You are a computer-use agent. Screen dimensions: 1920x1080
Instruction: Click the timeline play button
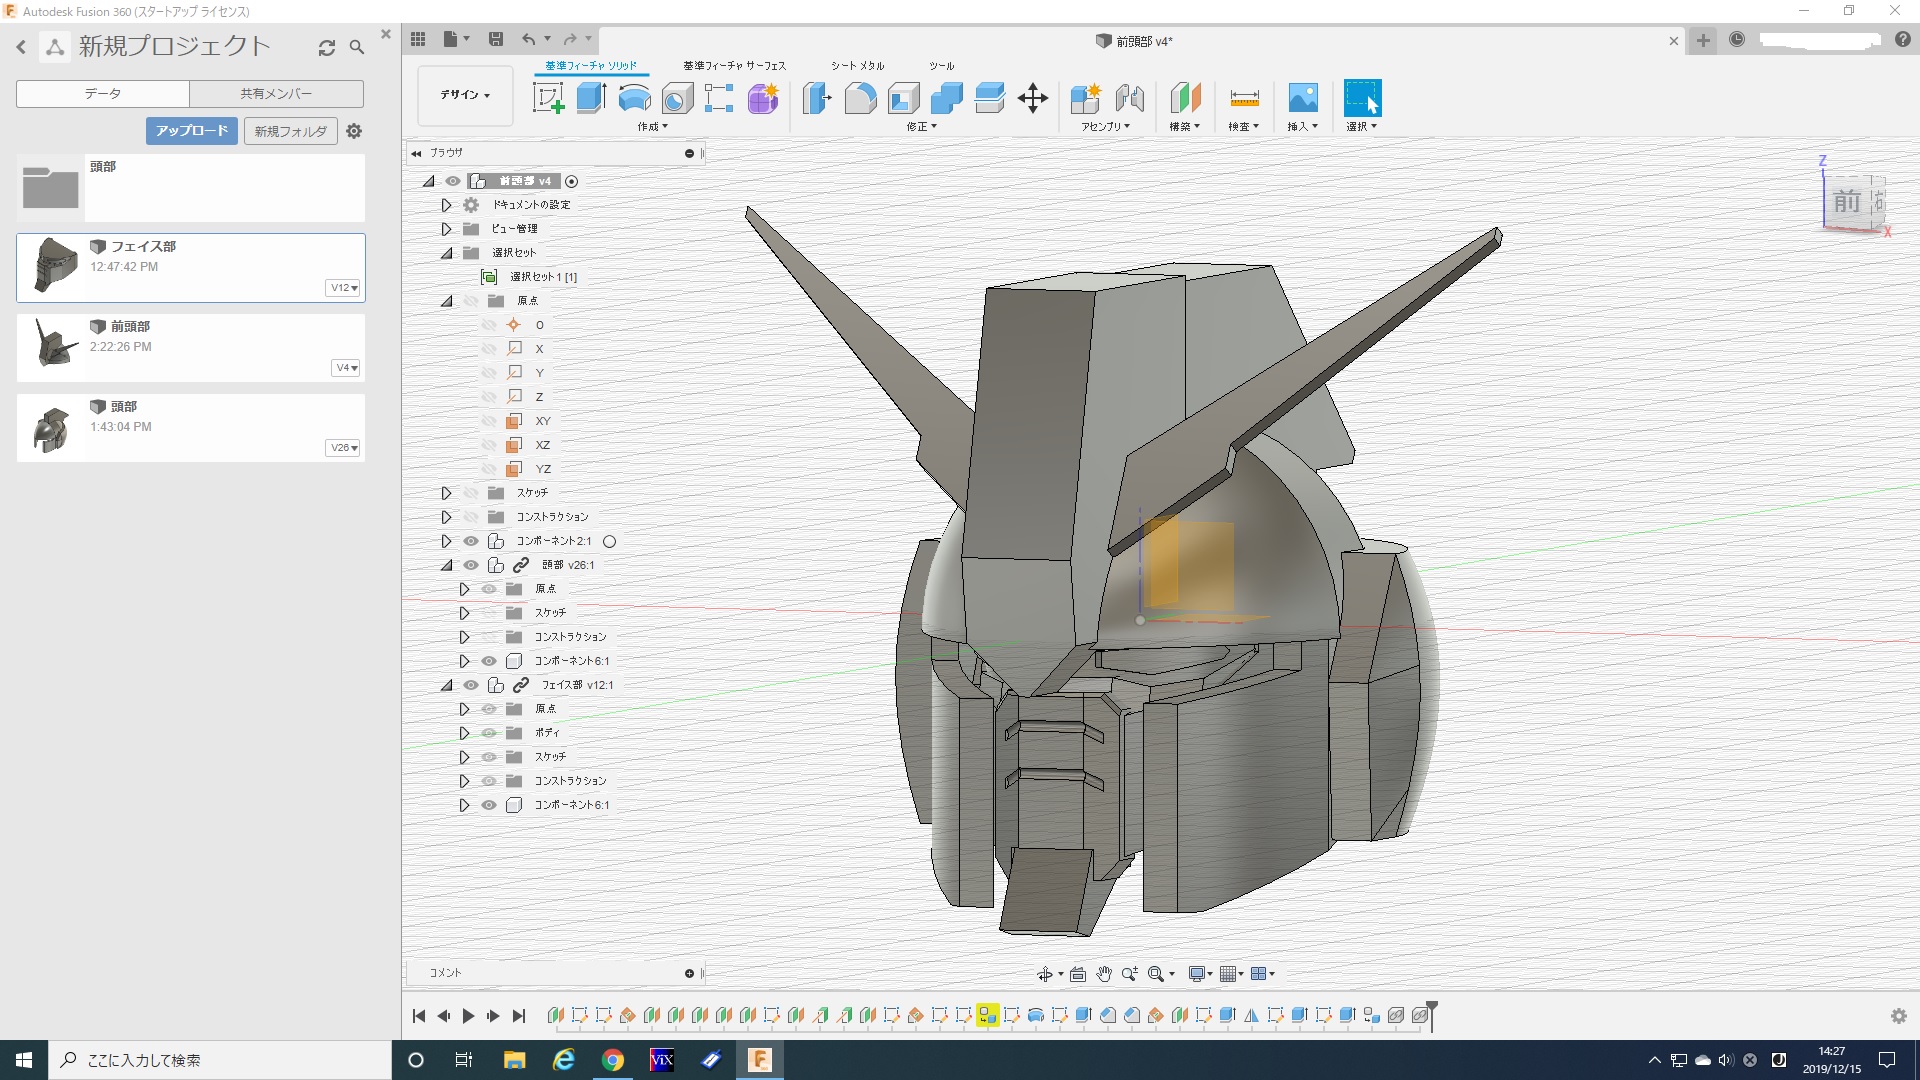pos(468,1016)
